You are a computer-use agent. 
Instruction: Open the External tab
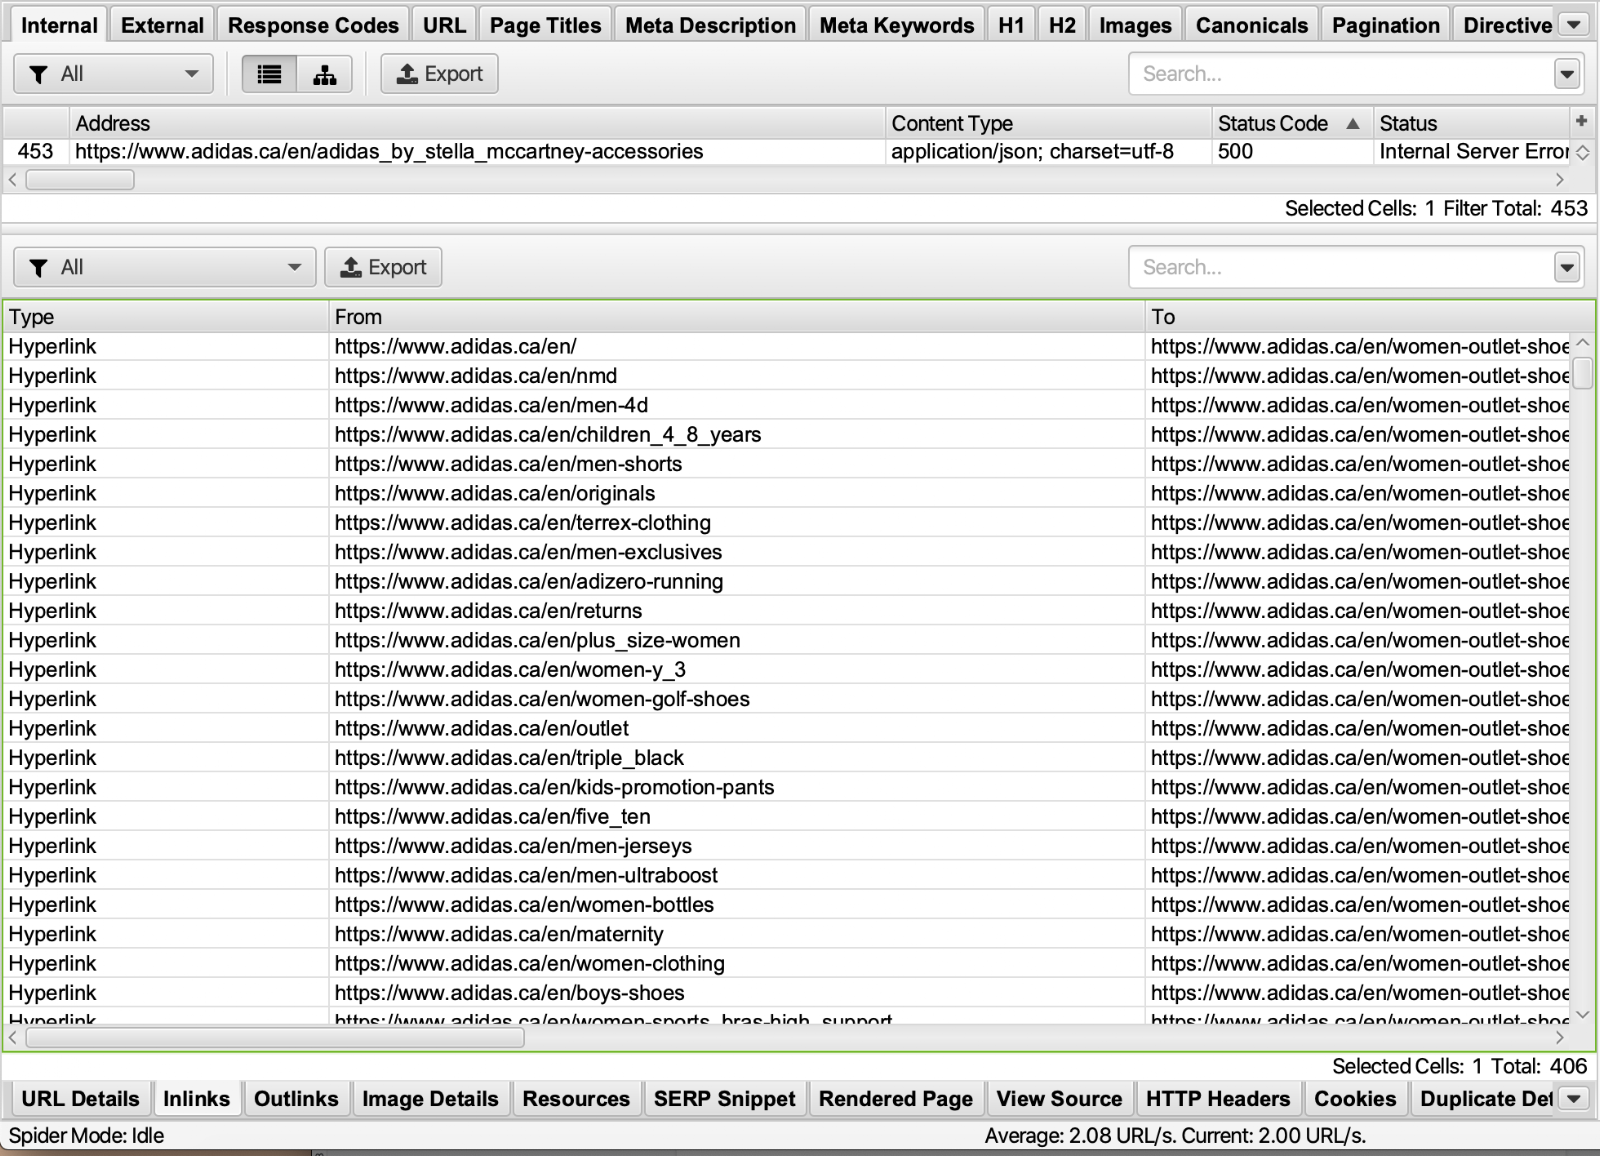pyautogui.click(x=162, y=25)
